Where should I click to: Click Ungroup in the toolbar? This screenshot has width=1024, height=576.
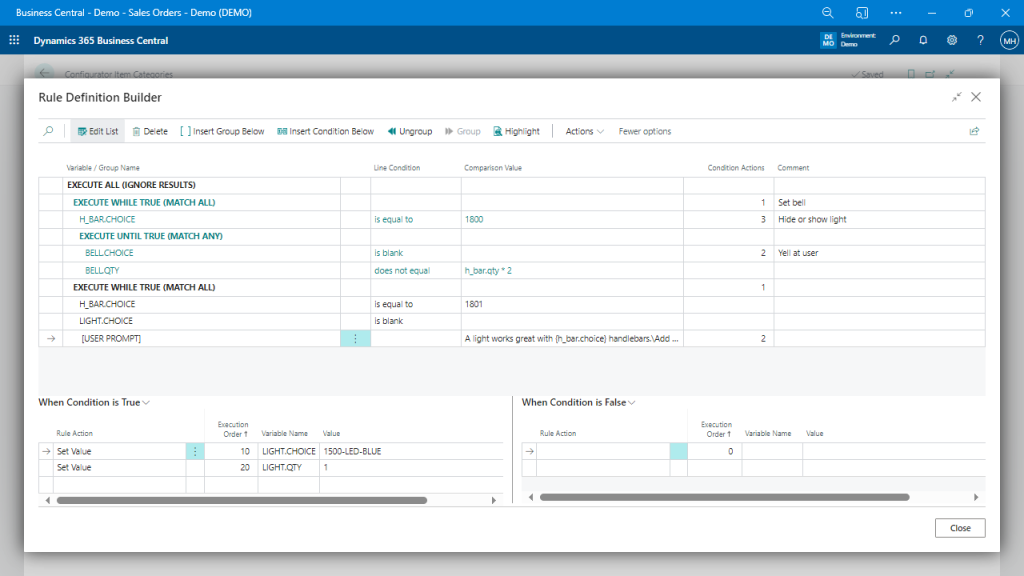click(409, 131)
